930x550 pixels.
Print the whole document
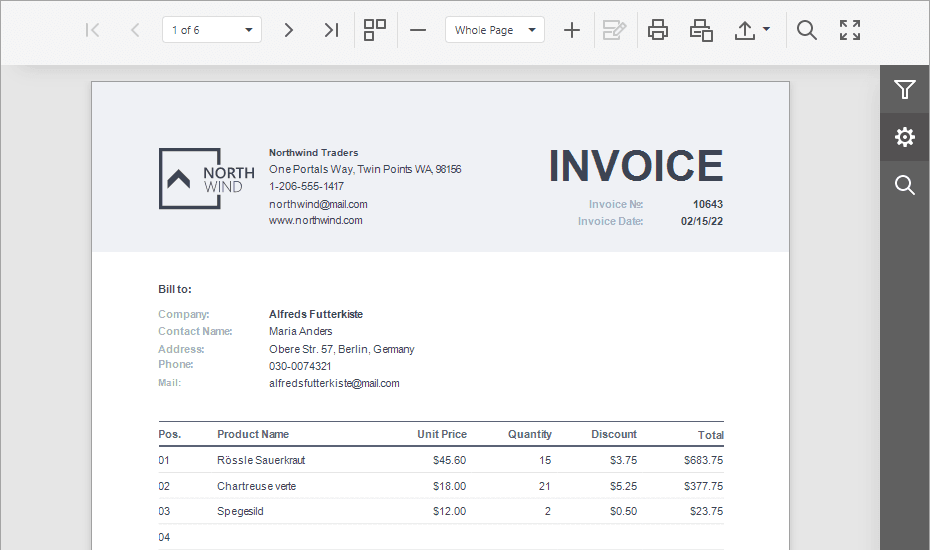coord(658,30)
